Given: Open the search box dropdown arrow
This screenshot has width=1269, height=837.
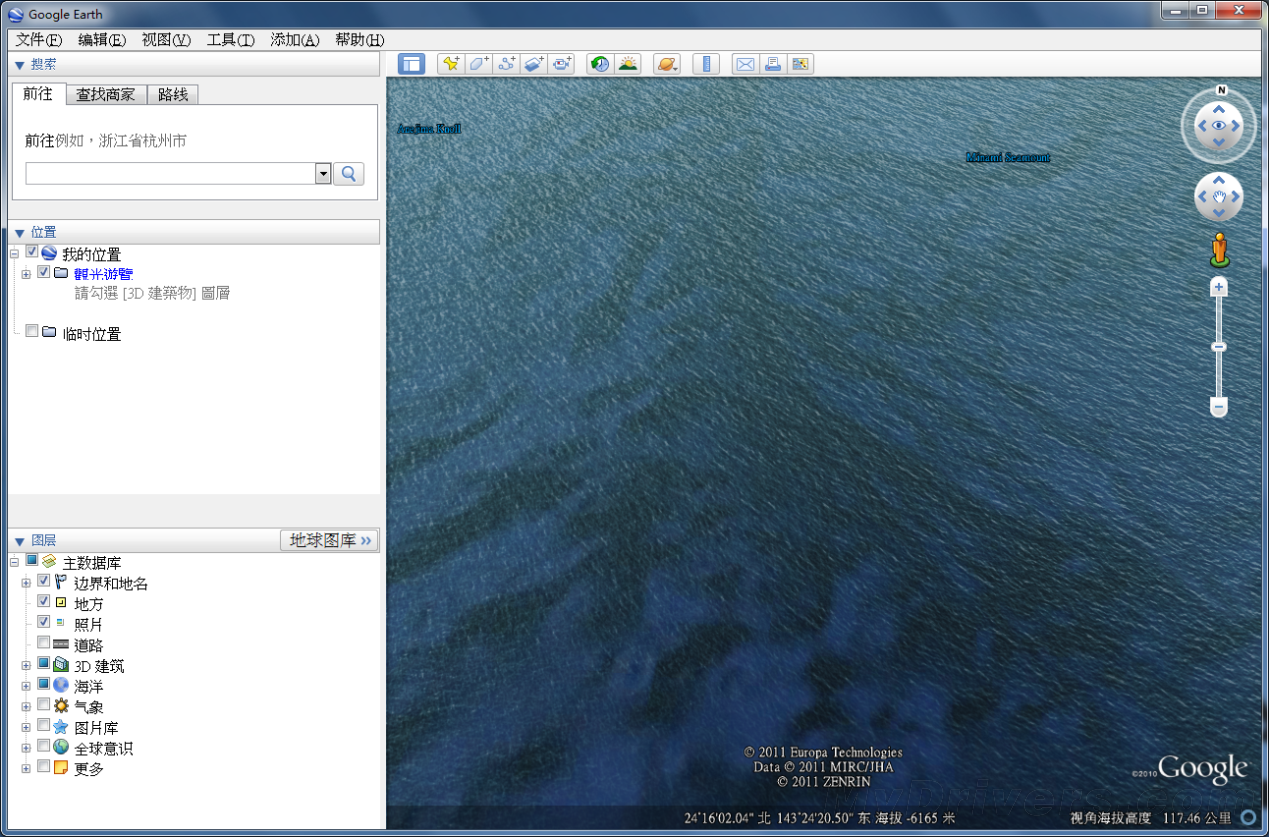Looking at the screenshot, I should coord(322,174).
